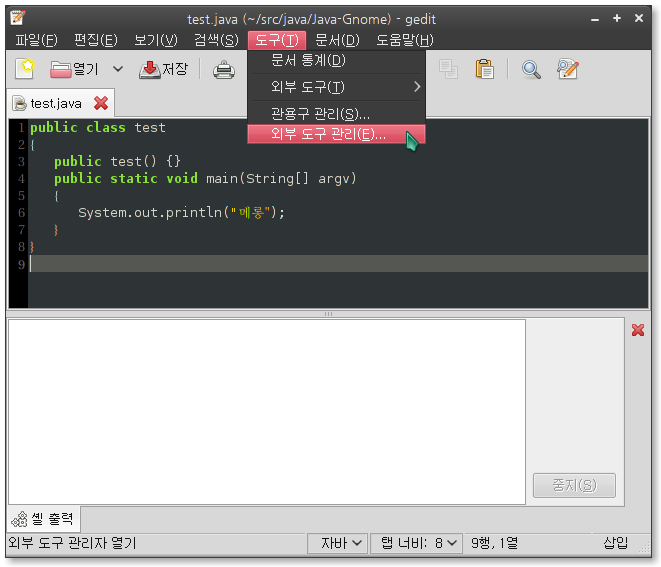Click the 9행, 1열 cursor position text

tap(494, 543)
